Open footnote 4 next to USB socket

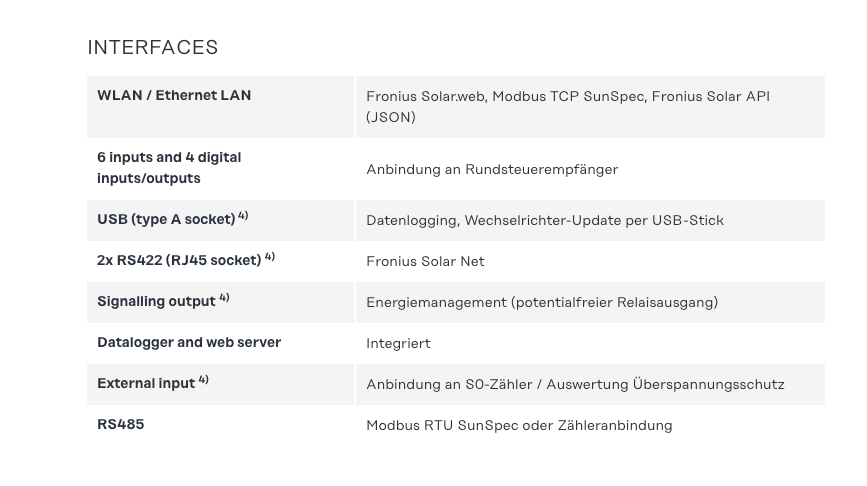tap(243, 216)
